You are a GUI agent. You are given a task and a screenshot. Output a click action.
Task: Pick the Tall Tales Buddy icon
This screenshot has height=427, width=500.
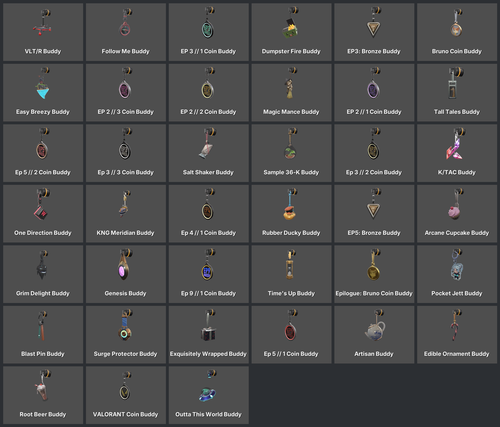click(455, 83)
